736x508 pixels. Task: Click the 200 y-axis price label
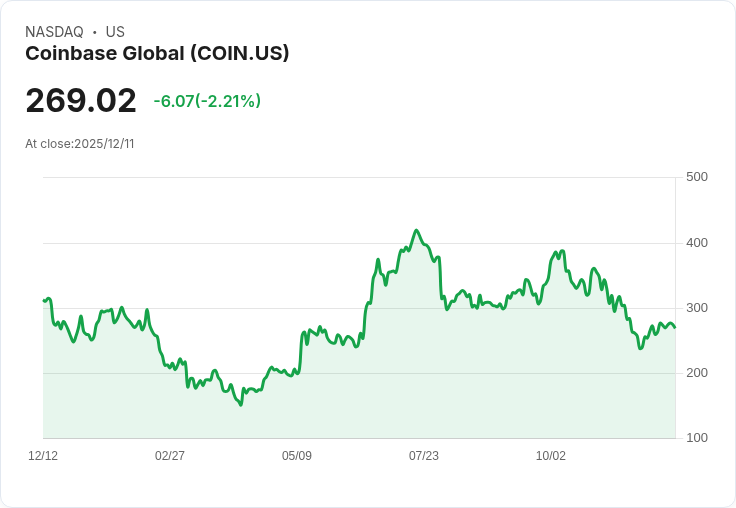click(x=697, y=373)
